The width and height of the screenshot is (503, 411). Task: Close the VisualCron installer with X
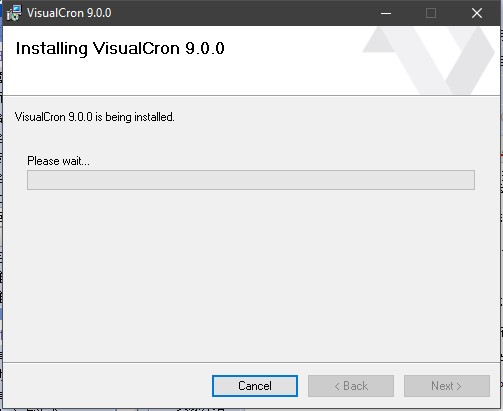tap(477, 13)
